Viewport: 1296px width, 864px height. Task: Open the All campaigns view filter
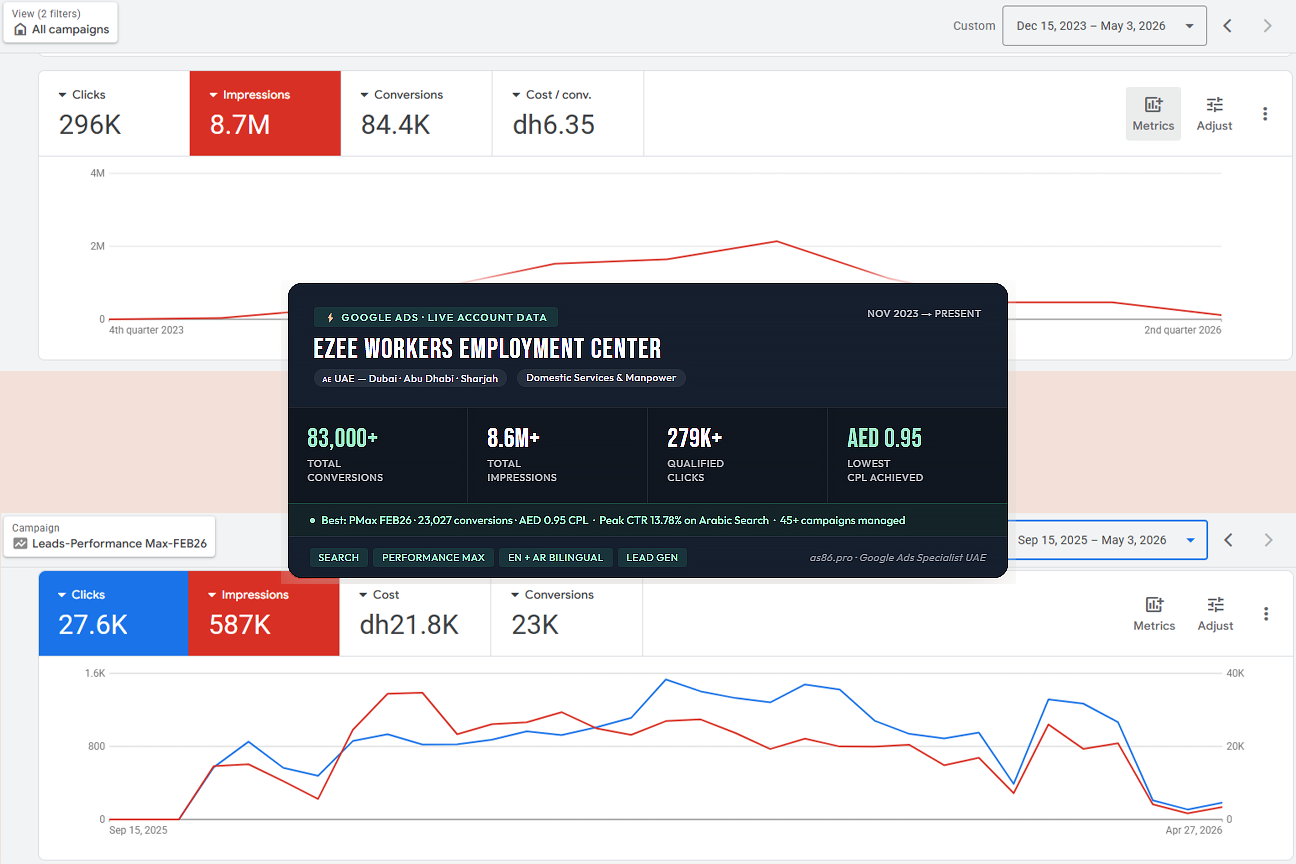[x=60, y=22]
